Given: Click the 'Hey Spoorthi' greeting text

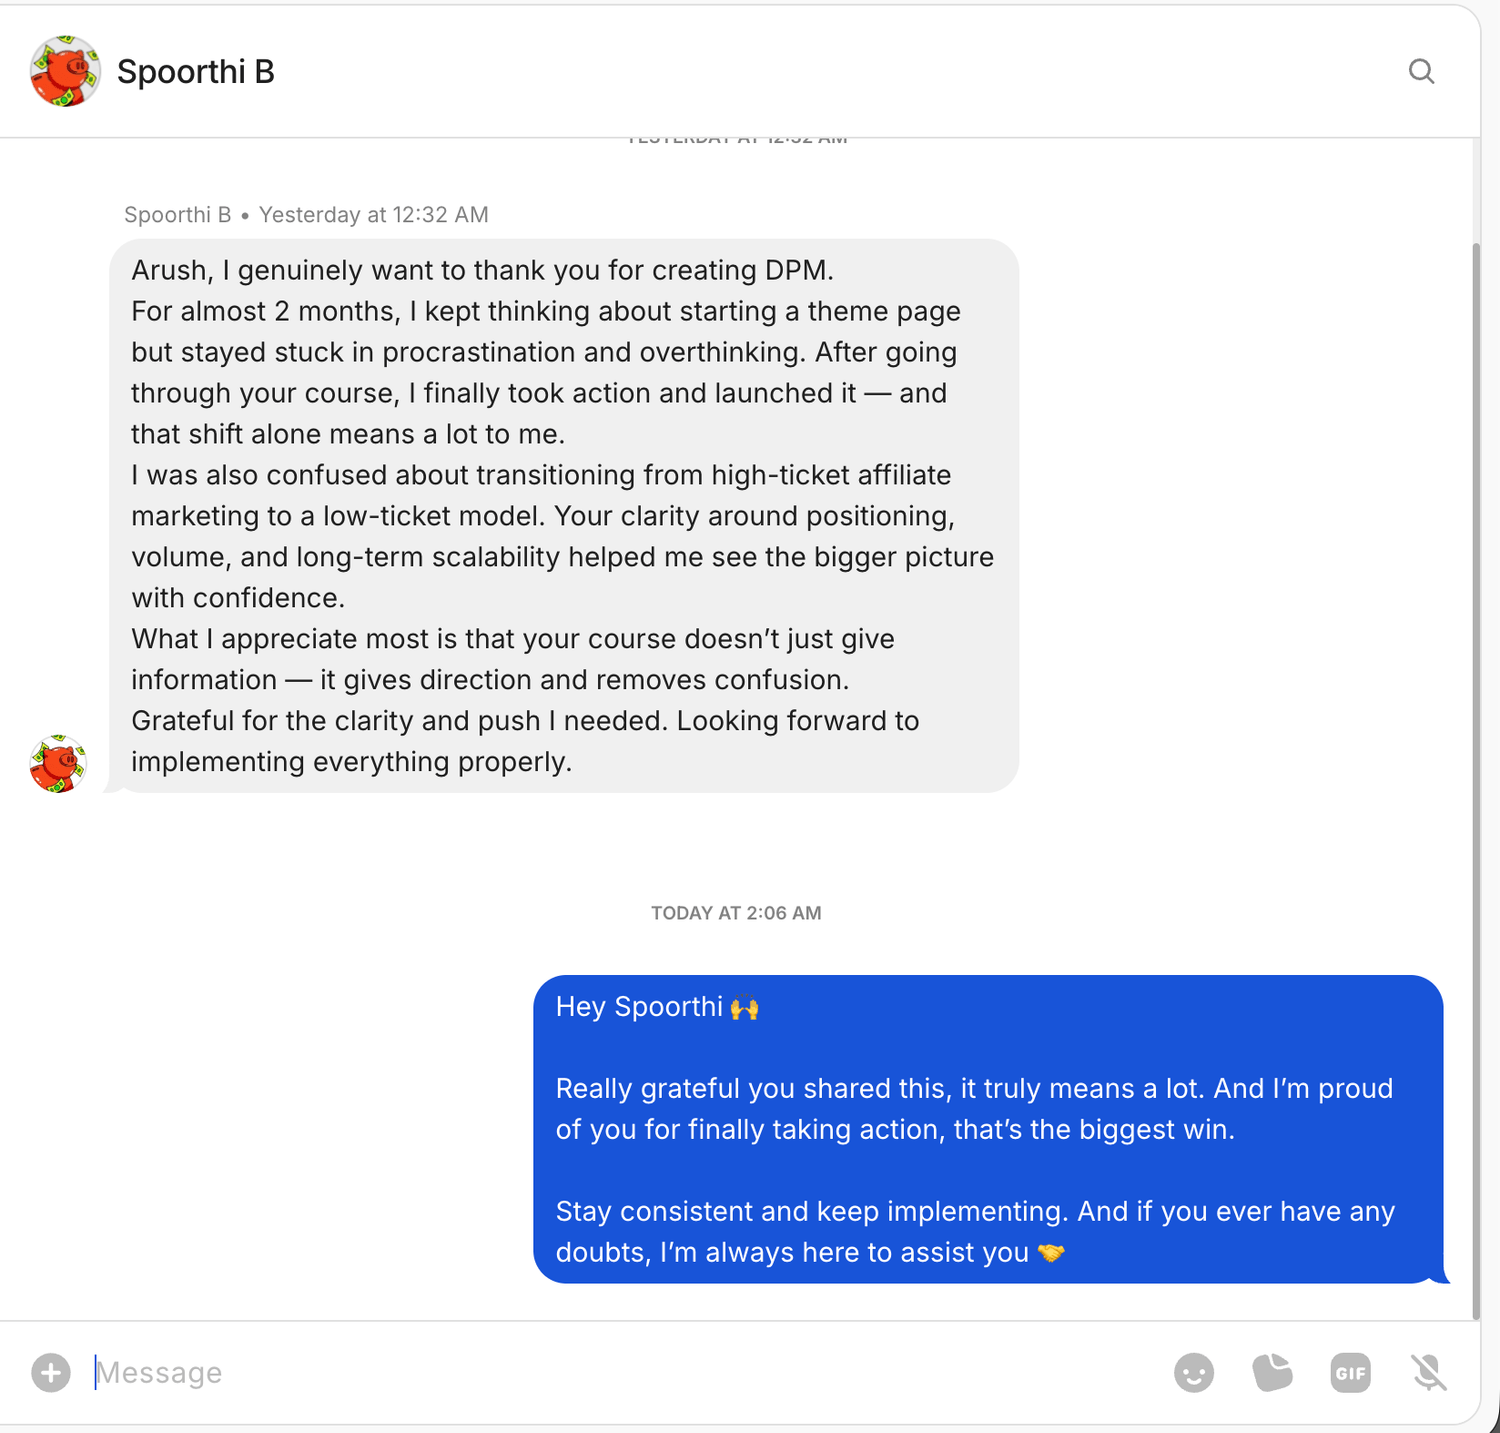Looking at the screenshot, I should (639, 1007).
